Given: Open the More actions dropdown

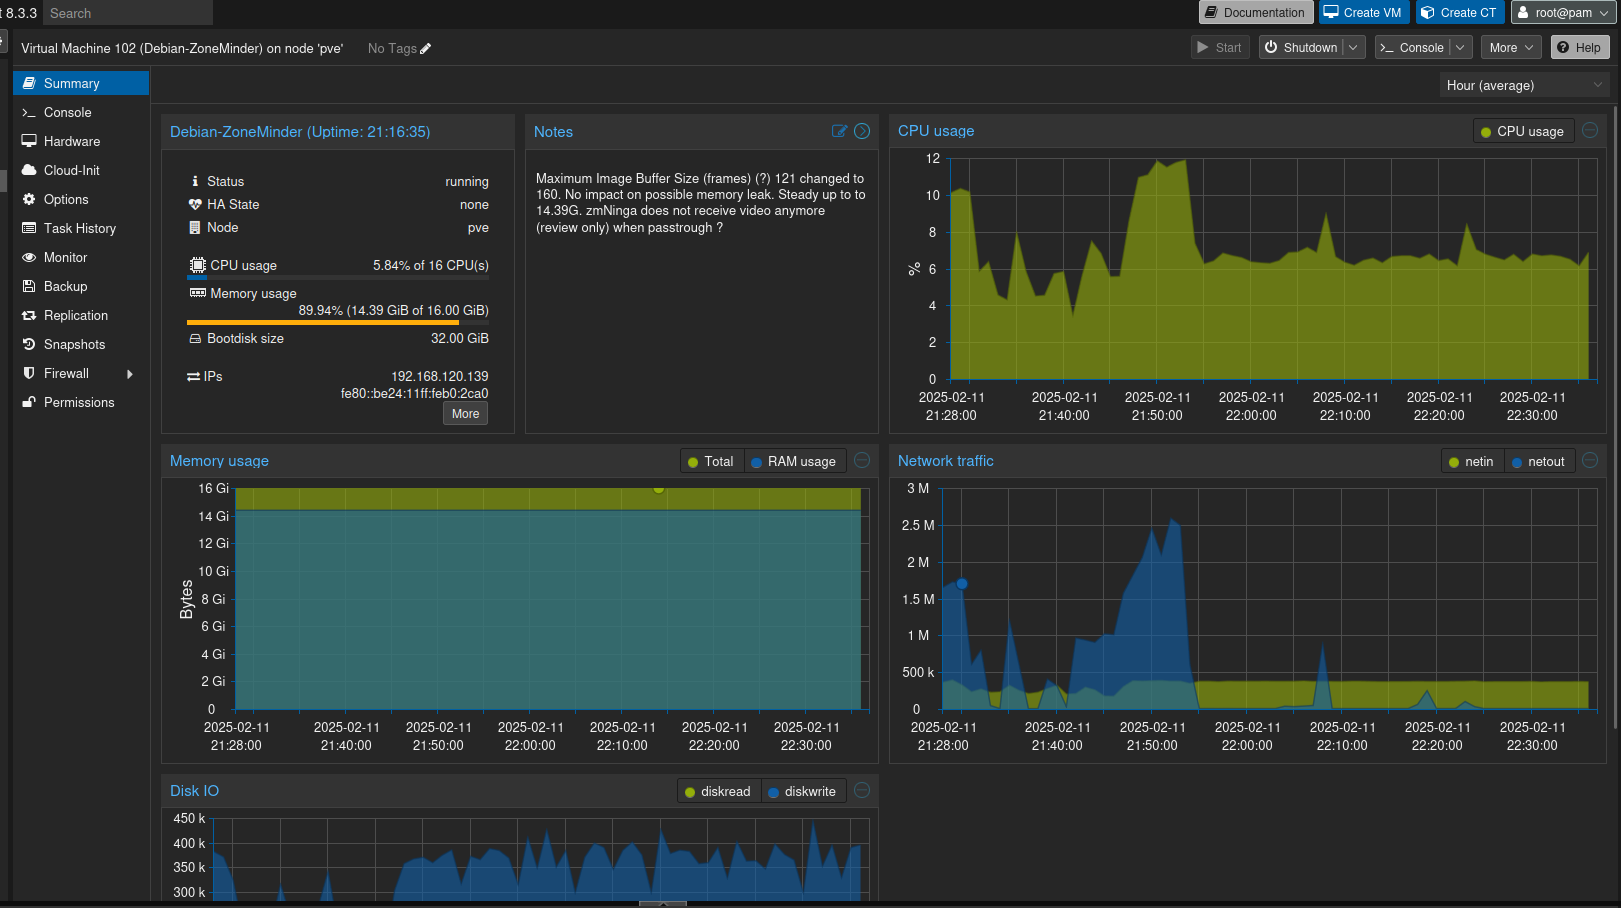Looking at the screenshot, I should point(1511,47).
